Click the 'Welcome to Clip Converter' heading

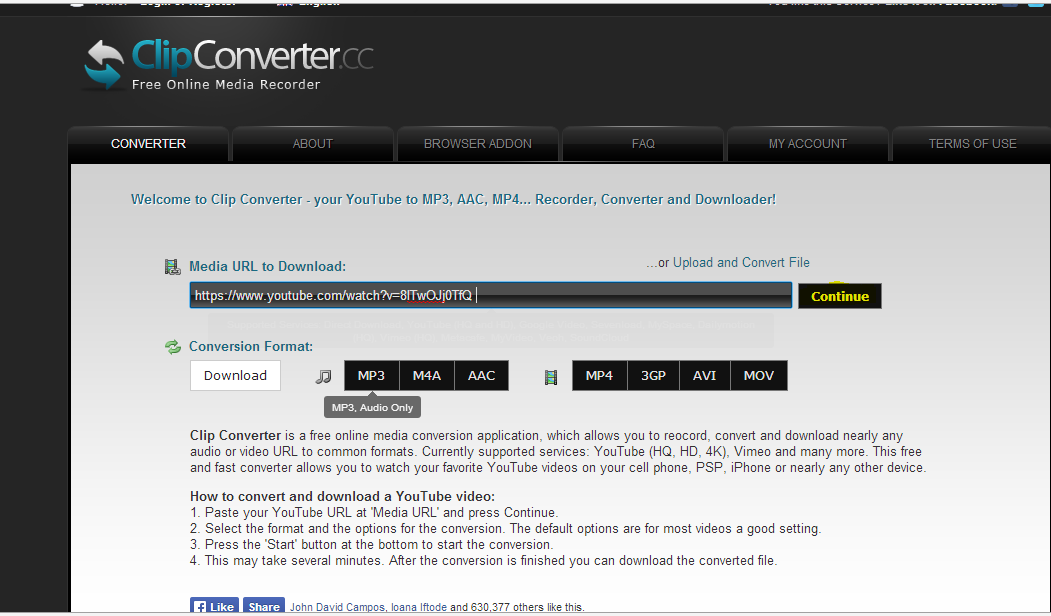click(453, 199)
